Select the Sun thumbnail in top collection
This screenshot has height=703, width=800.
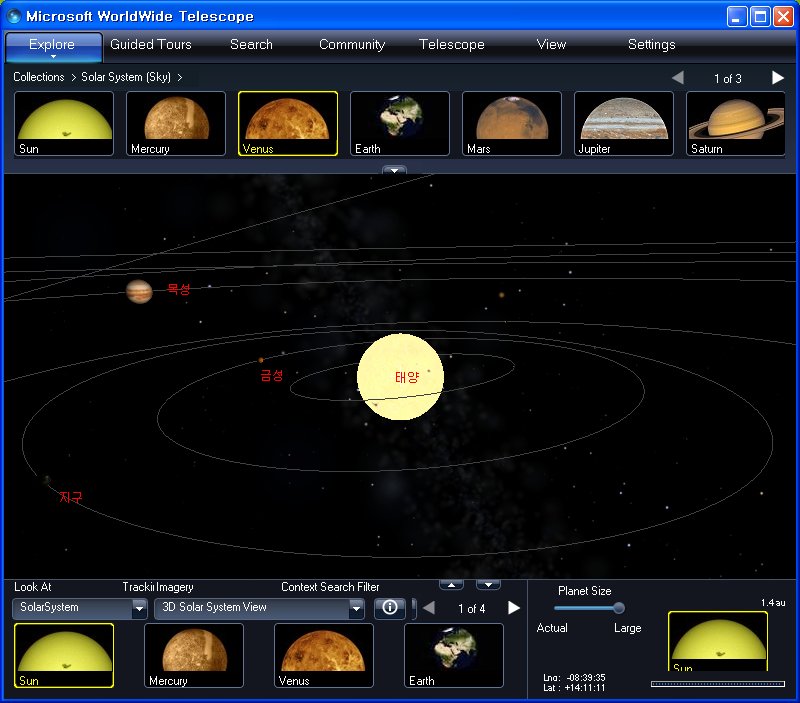pos(64,123)
